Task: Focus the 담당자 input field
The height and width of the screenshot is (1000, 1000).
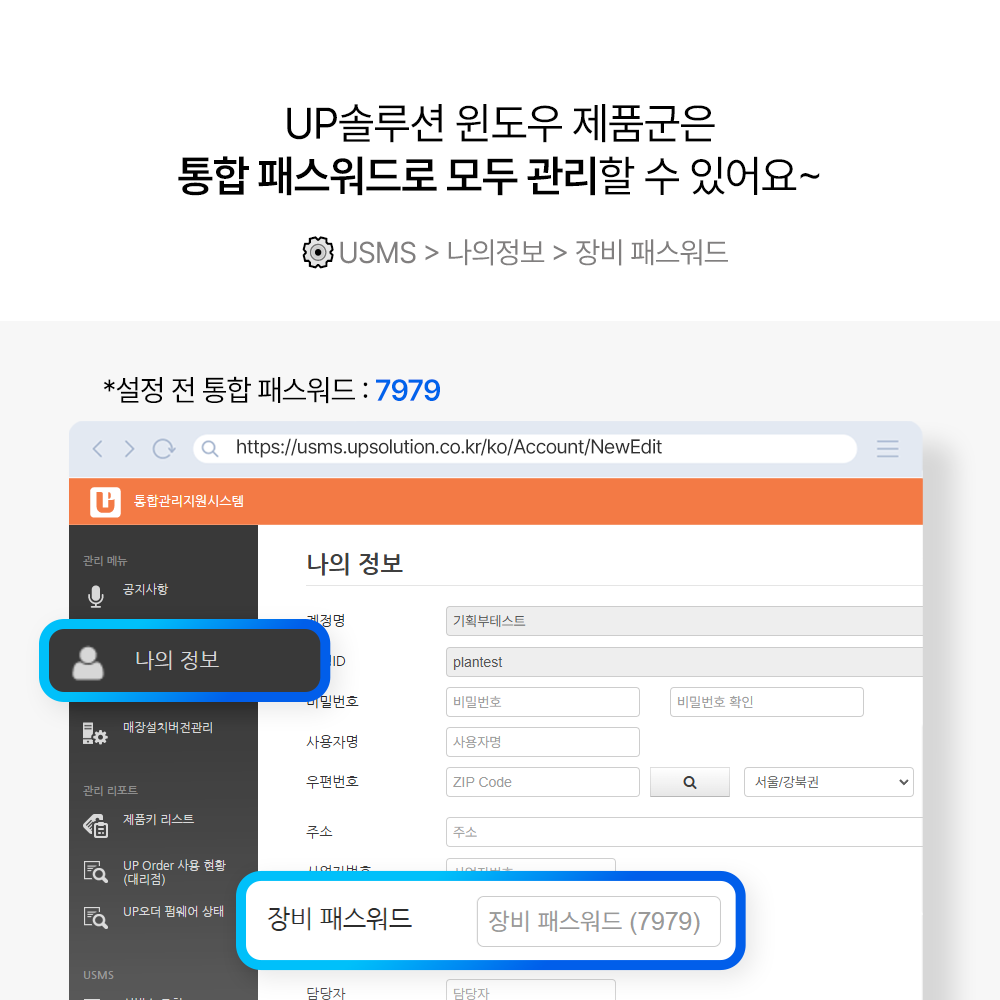Action: 531,990
